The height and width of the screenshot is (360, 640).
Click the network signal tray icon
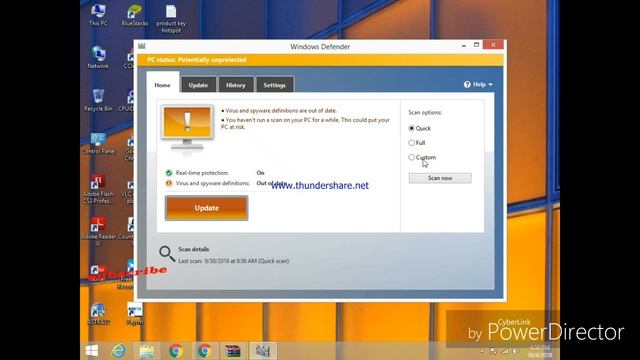pyautogui.click(x=505, y=351)
